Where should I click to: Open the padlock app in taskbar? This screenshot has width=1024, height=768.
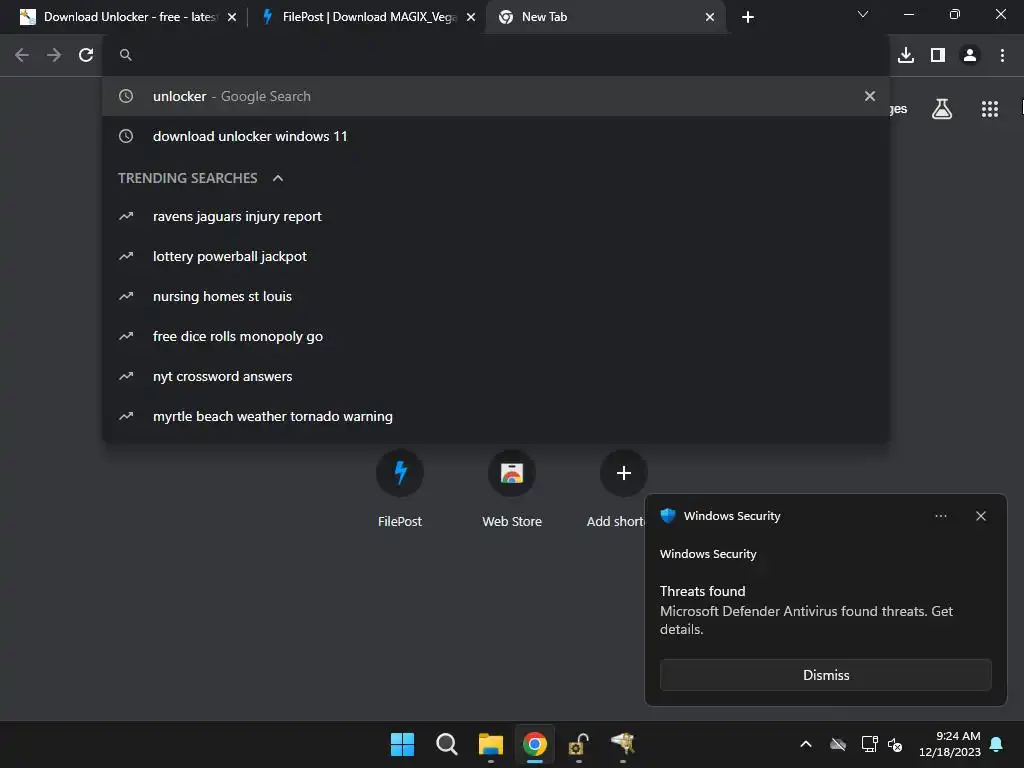pos(579,744)
